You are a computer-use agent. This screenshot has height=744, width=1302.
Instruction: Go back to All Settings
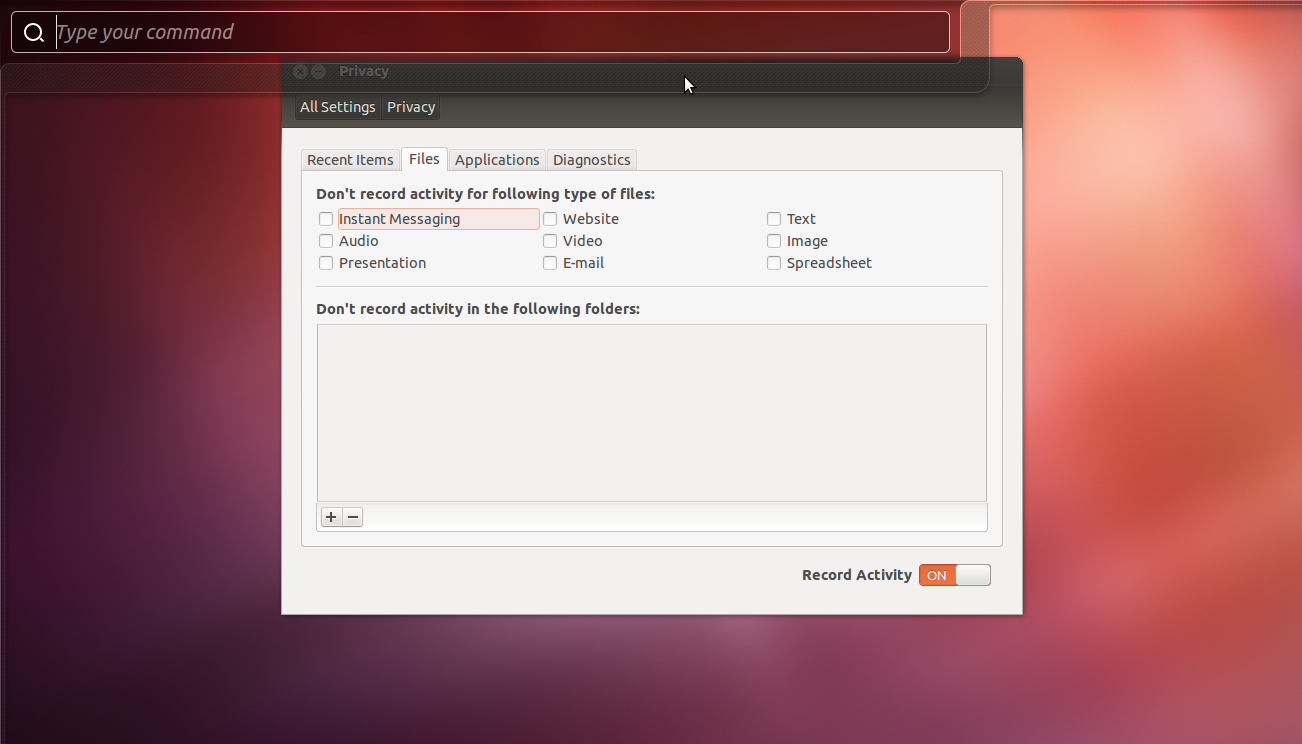[338, 107]
